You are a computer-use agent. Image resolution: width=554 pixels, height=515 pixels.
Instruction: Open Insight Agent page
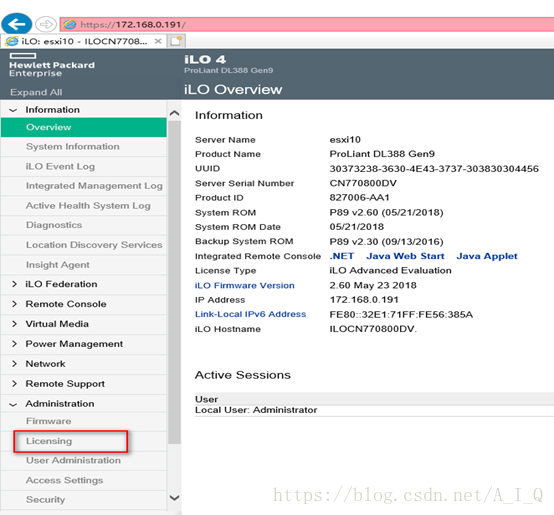coord(84,265)
